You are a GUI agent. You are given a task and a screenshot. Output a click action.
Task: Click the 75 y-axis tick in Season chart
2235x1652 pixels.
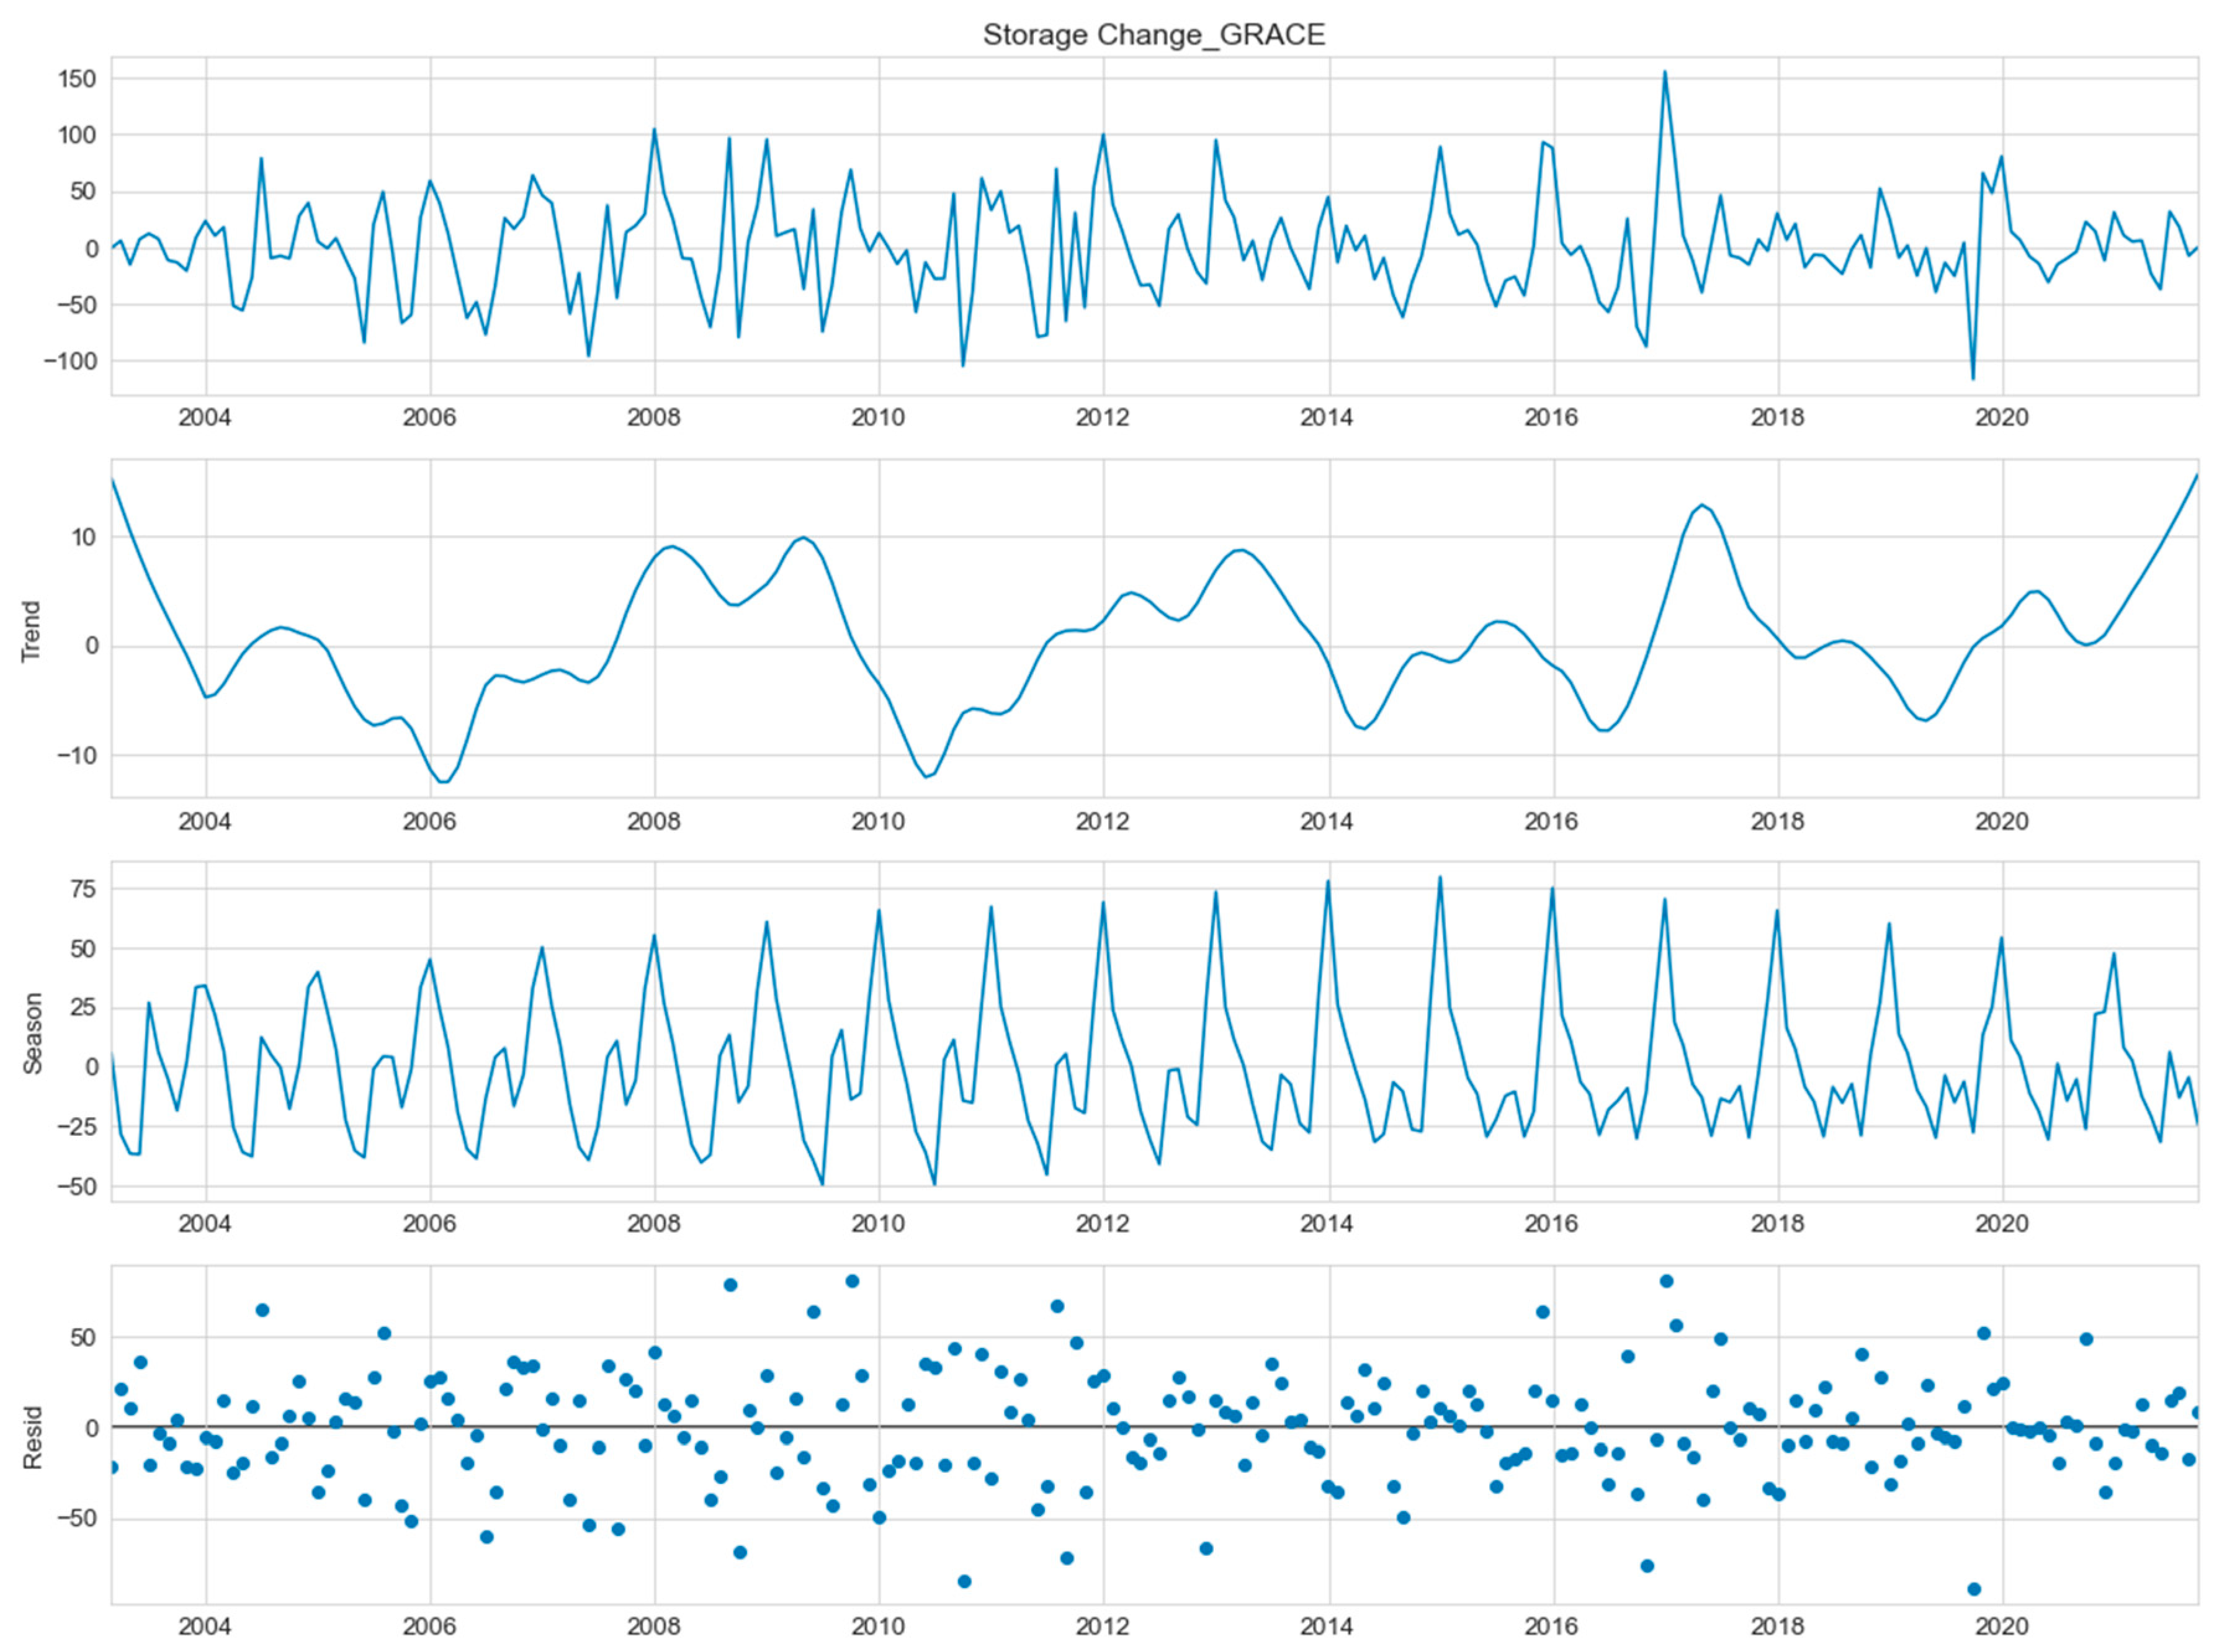point(82,890)
